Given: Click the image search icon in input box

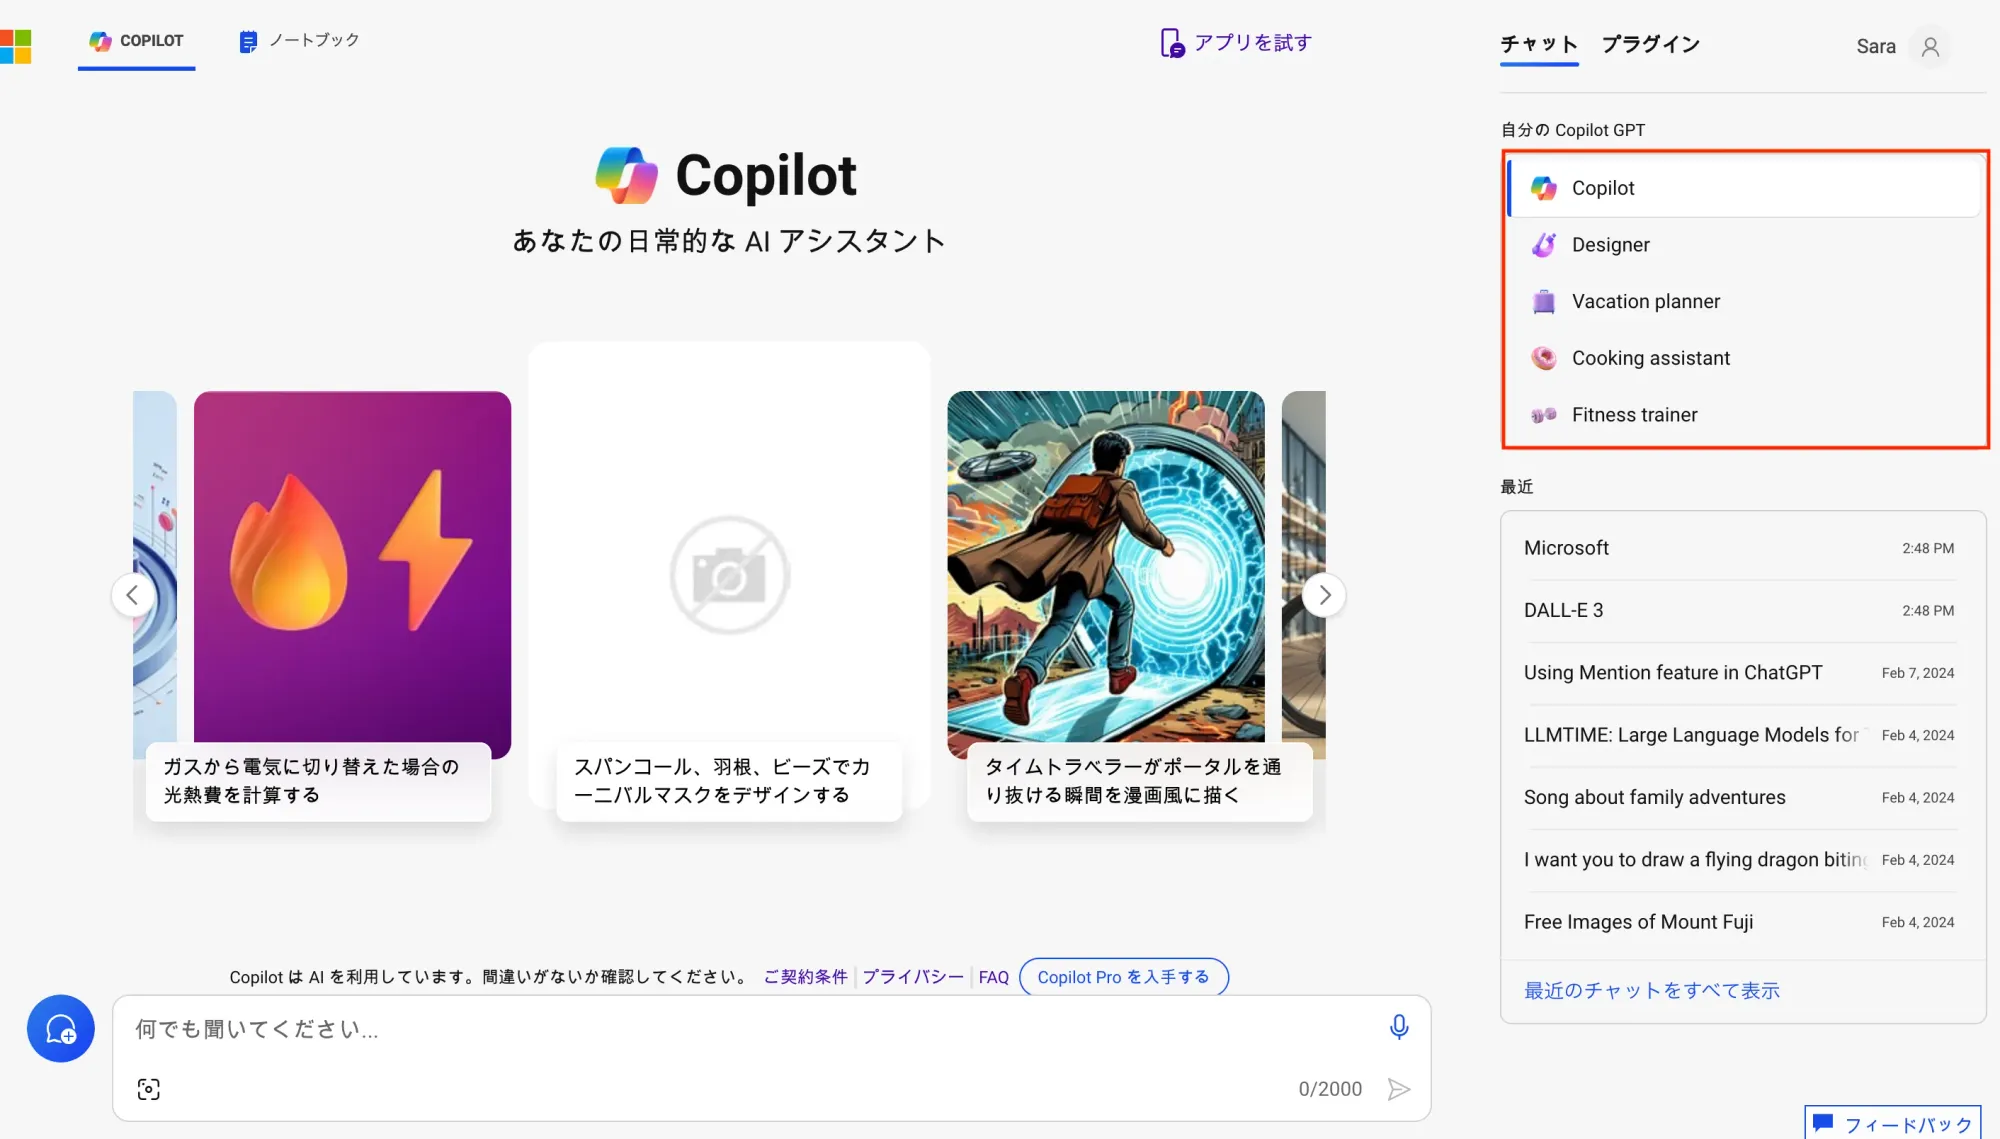Looking at the screenshot, I should point(149,1089).
